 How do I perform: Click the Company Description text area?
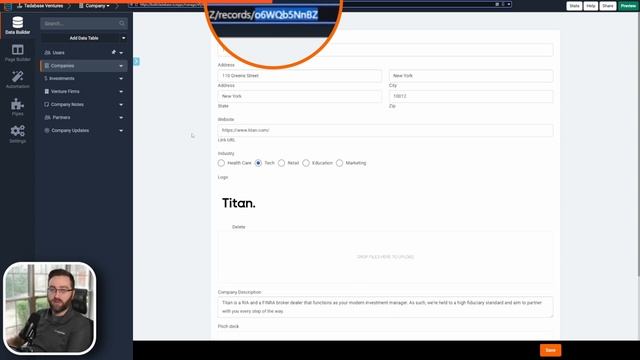[385, 307]
